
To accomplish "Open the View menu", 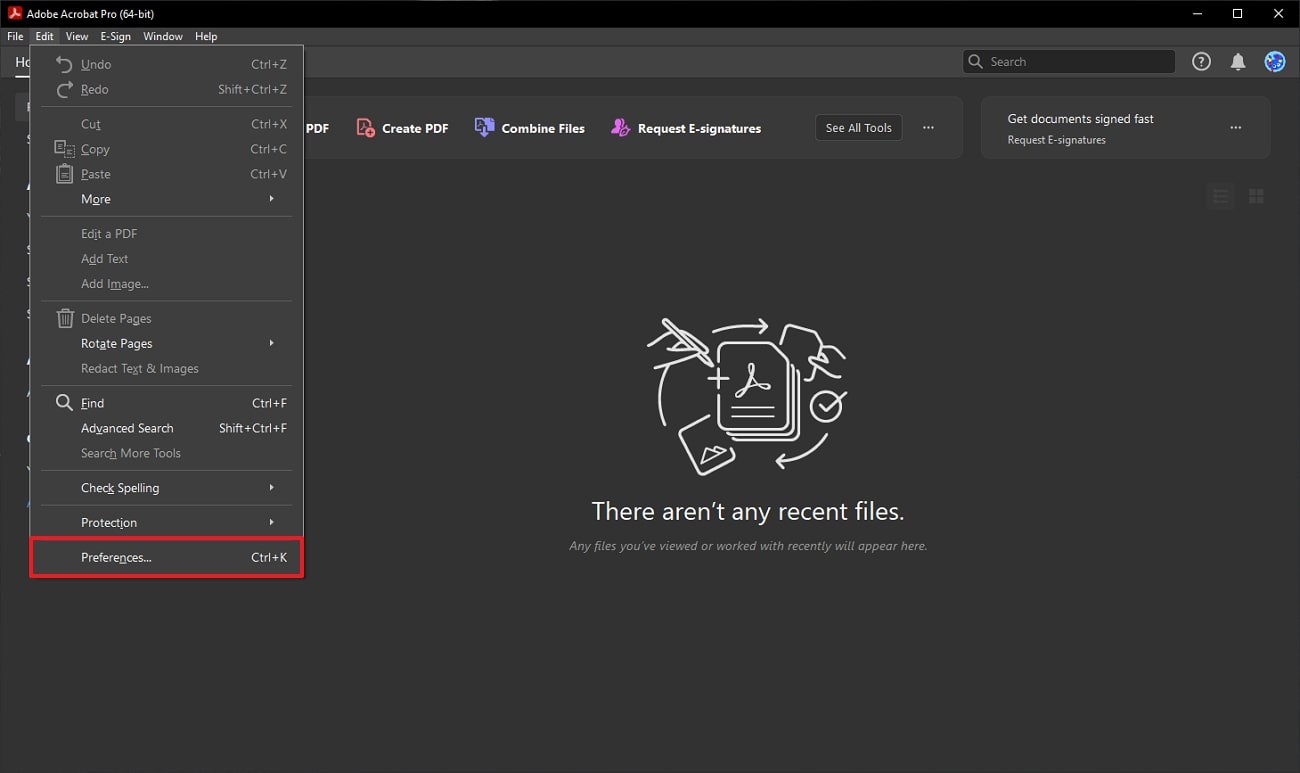I will coord(77,36).
